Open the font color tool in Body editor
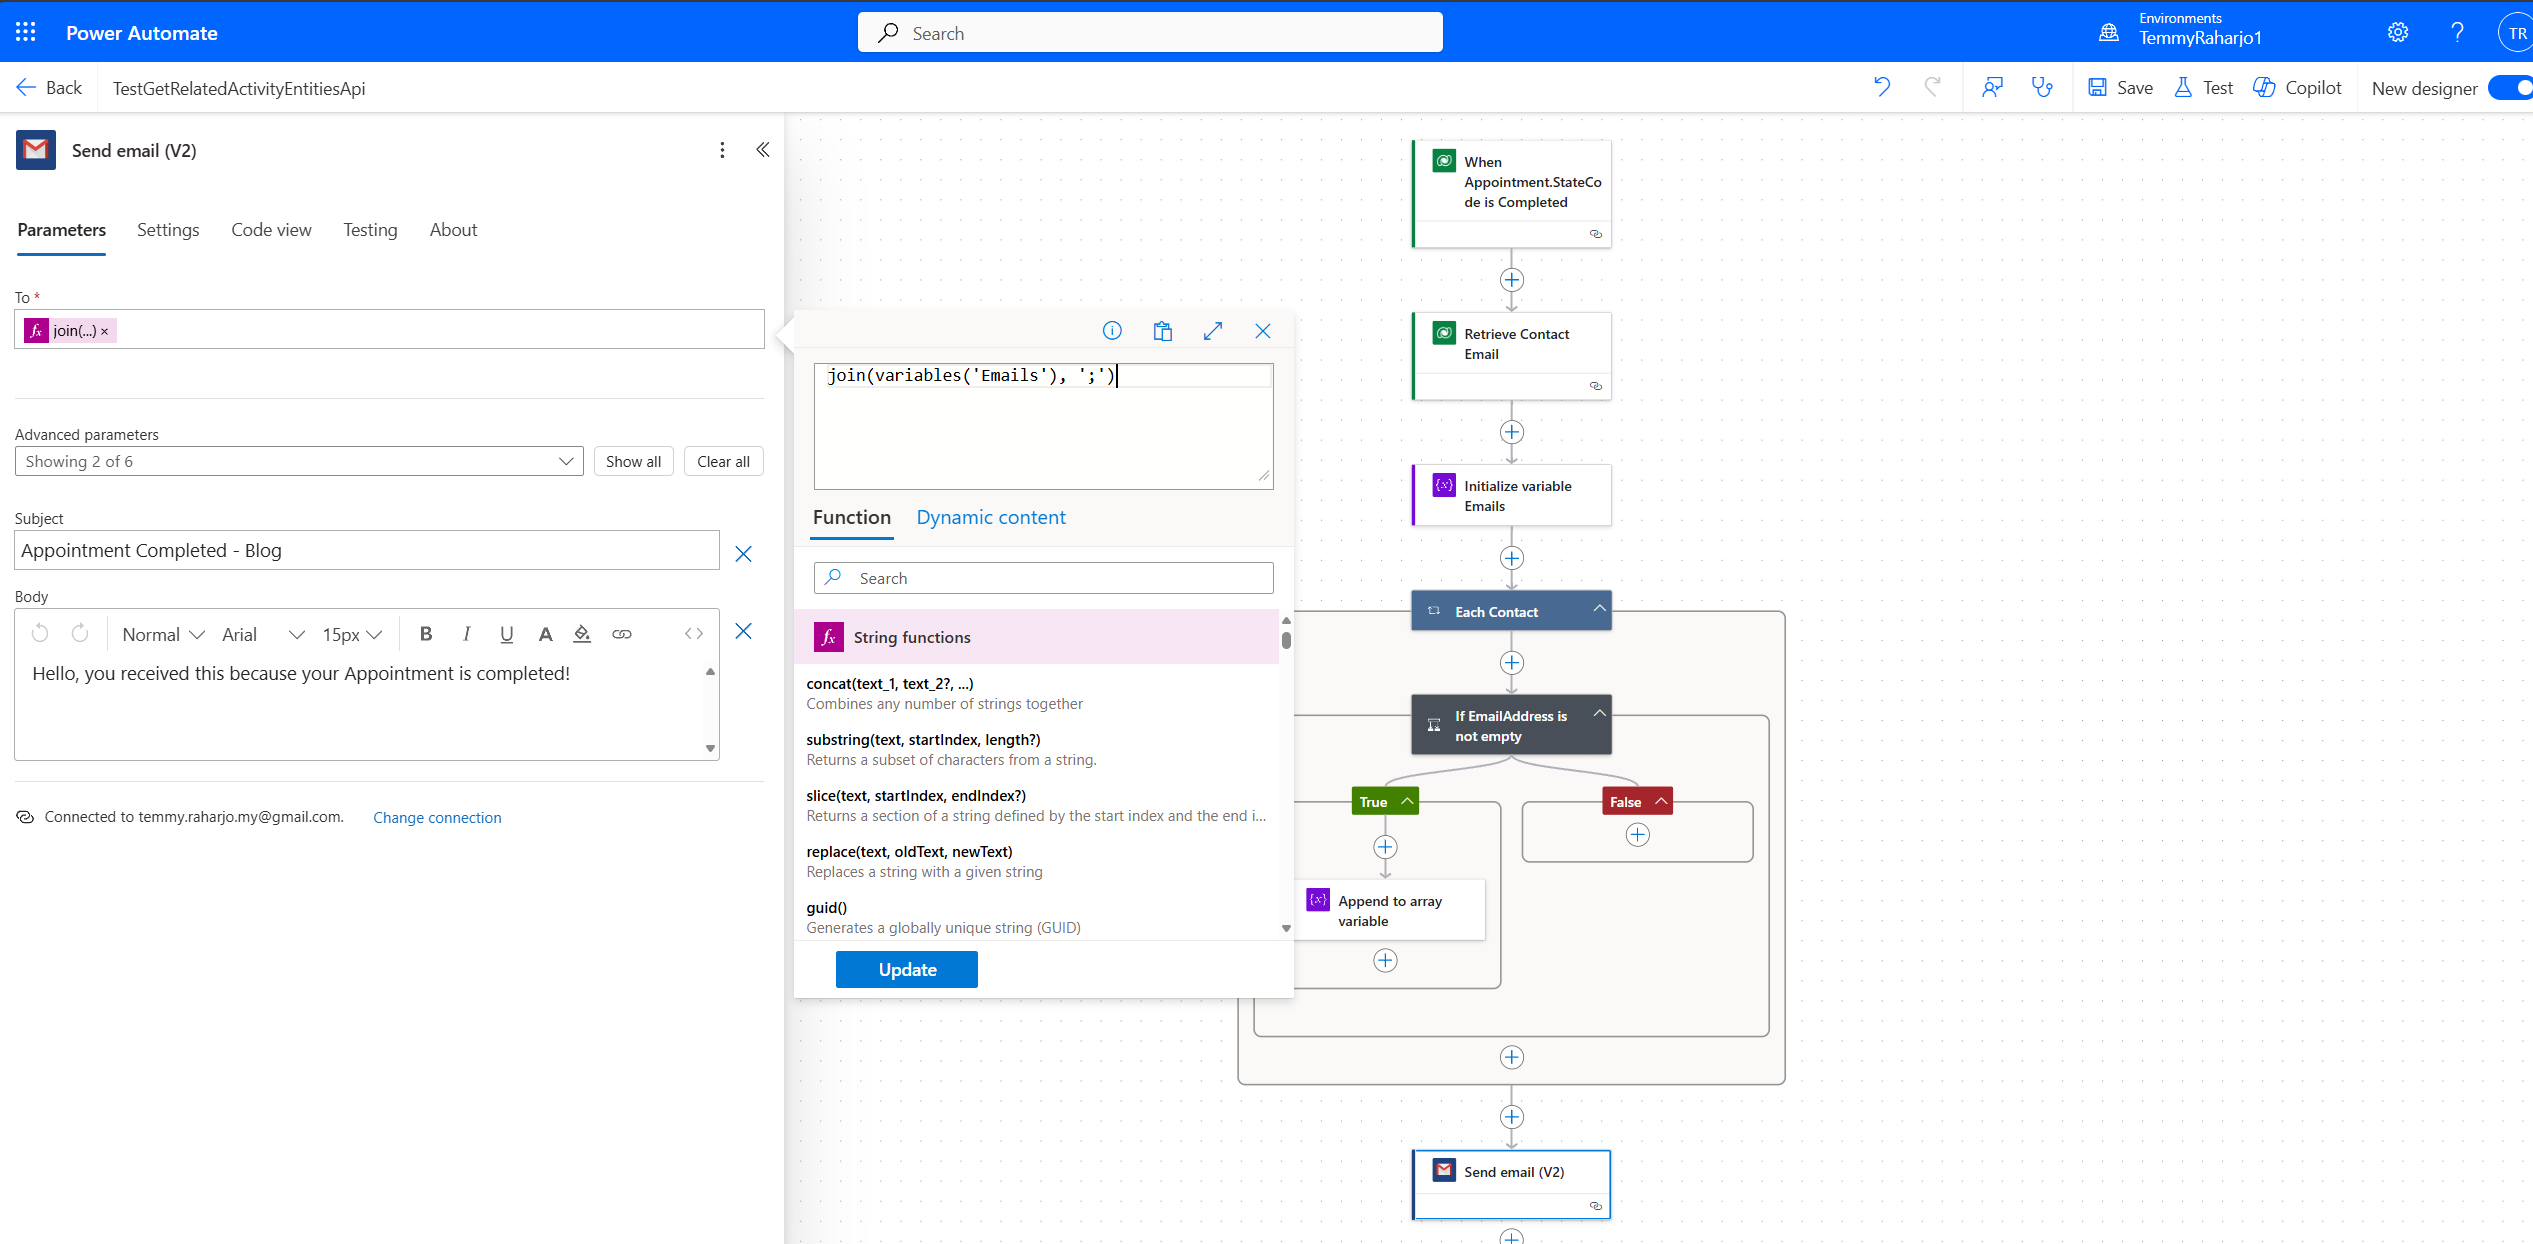This screenshot has width=2533, height=1244. (545, 633)
